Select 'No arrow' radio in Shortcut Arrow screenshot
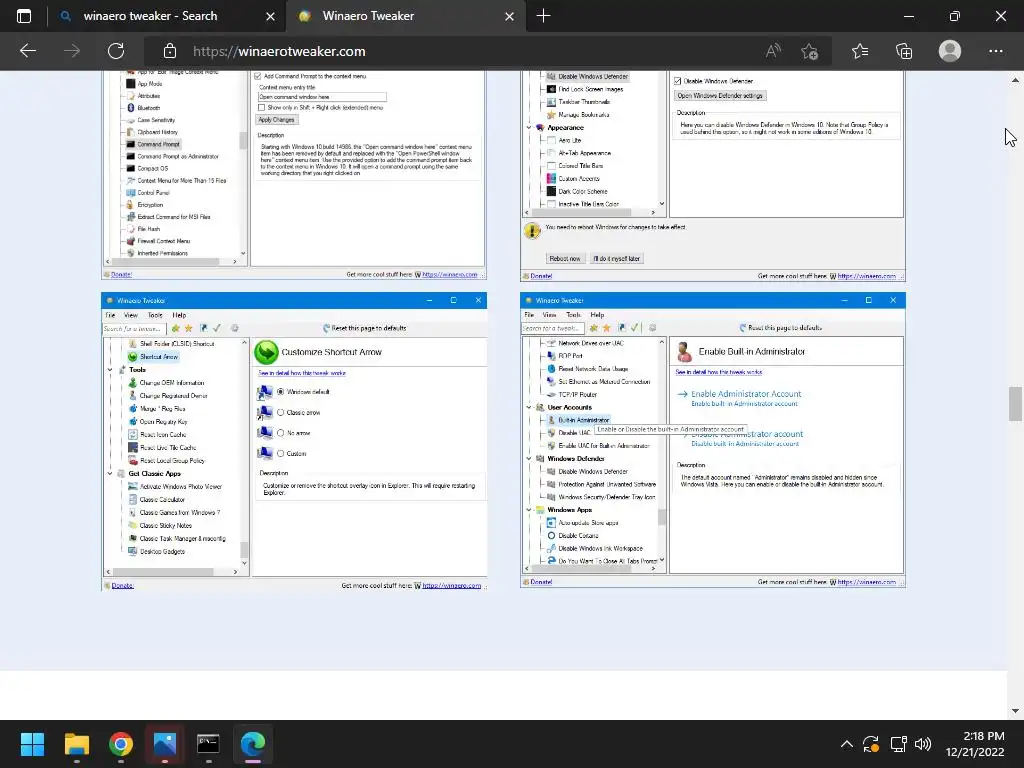Viewport: 1024px width, 768px height. (281, 433)
